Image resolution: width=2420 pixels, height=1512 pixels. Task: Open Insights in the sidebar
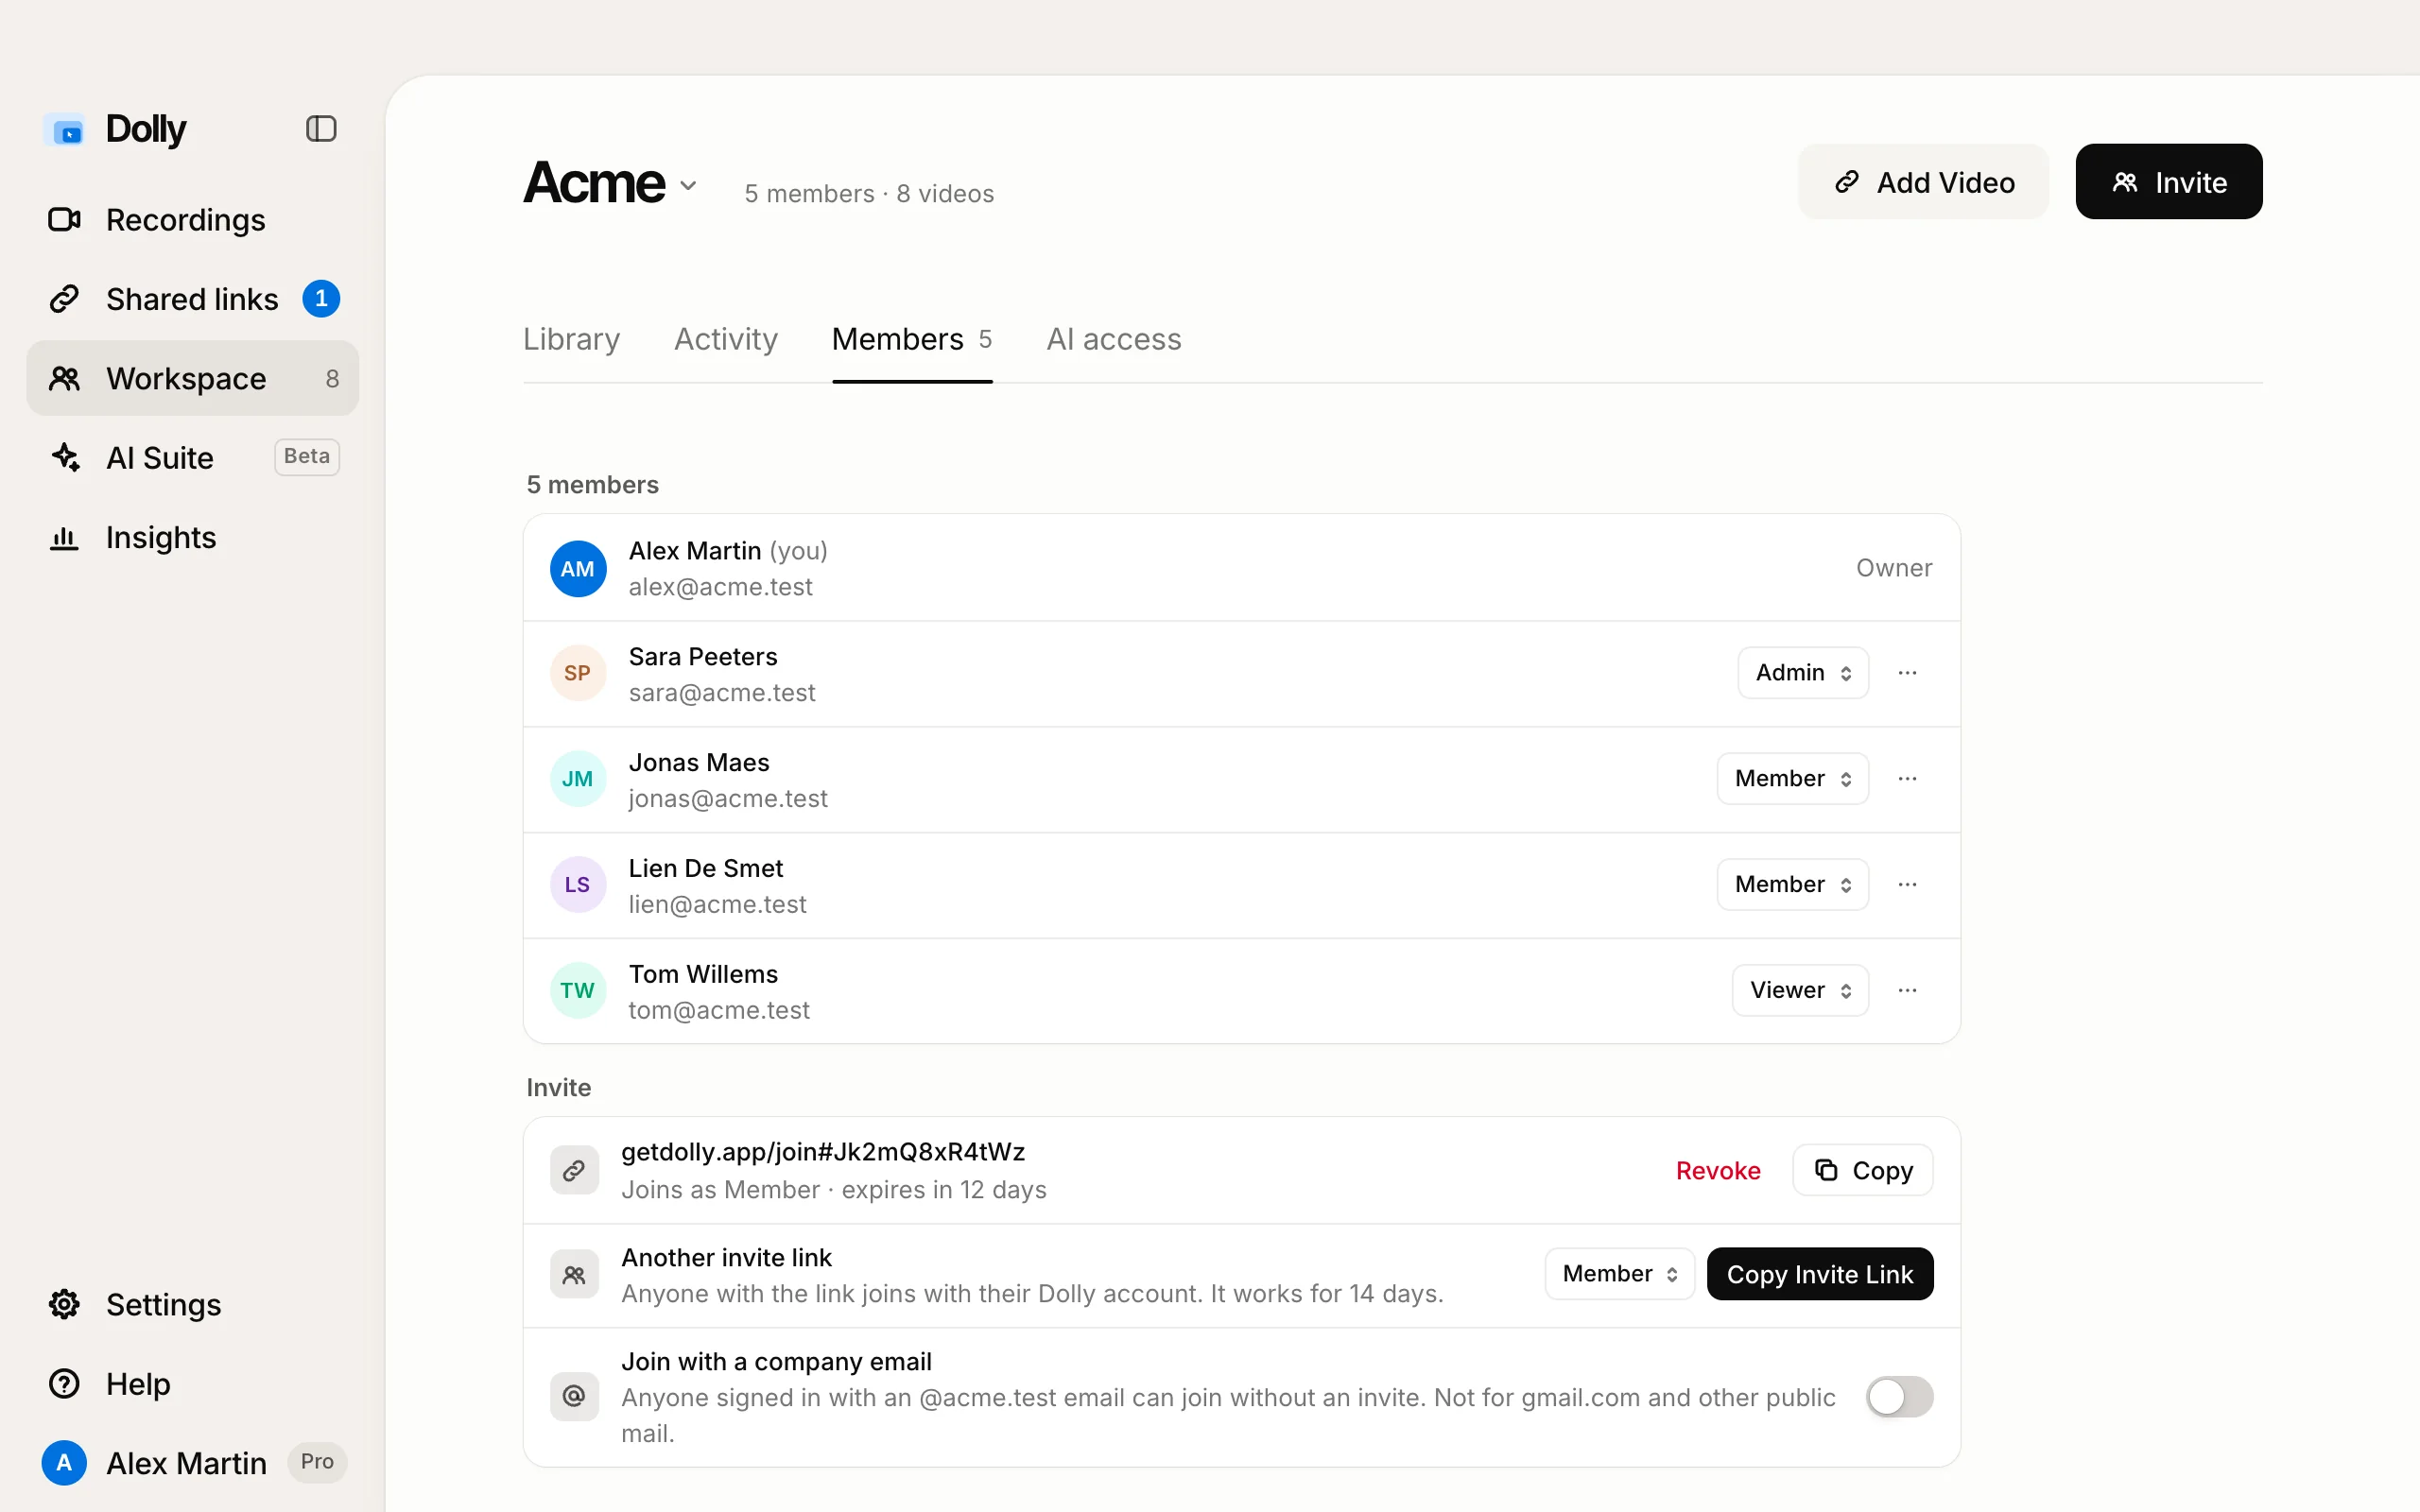(192, 538)
